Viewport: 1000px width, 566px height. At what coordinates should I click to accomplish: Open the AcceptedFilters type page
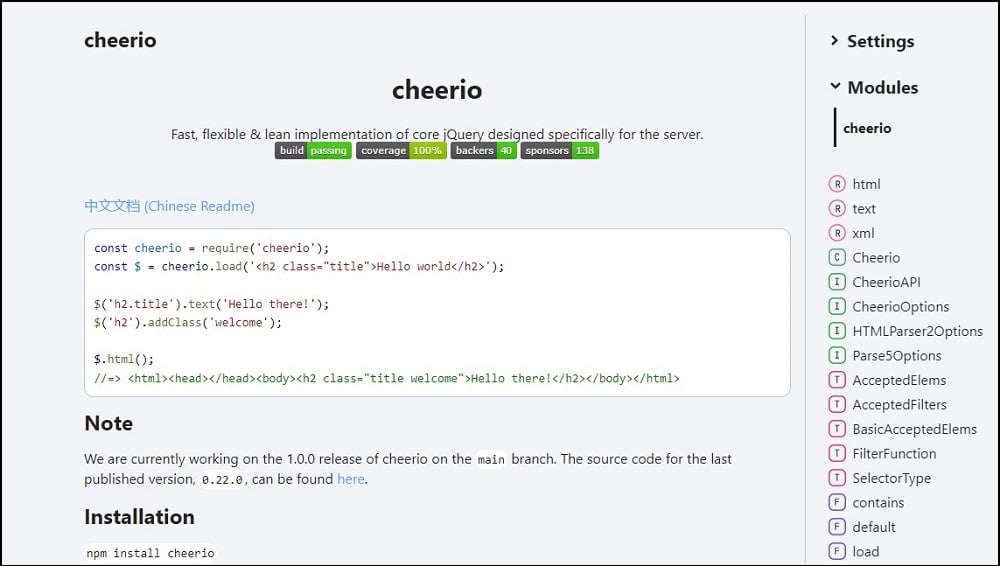(899, 405)
